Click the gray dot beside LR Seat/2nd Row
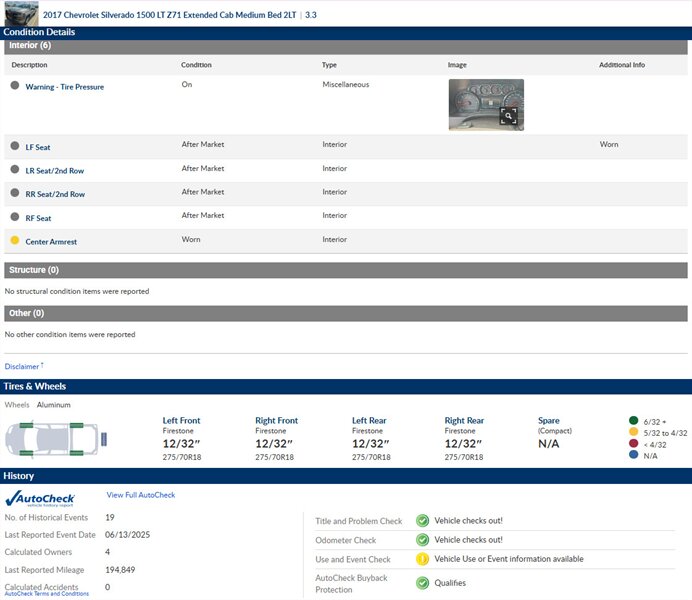Viewport: 692px width, 600px height. [x=15, y=169]
